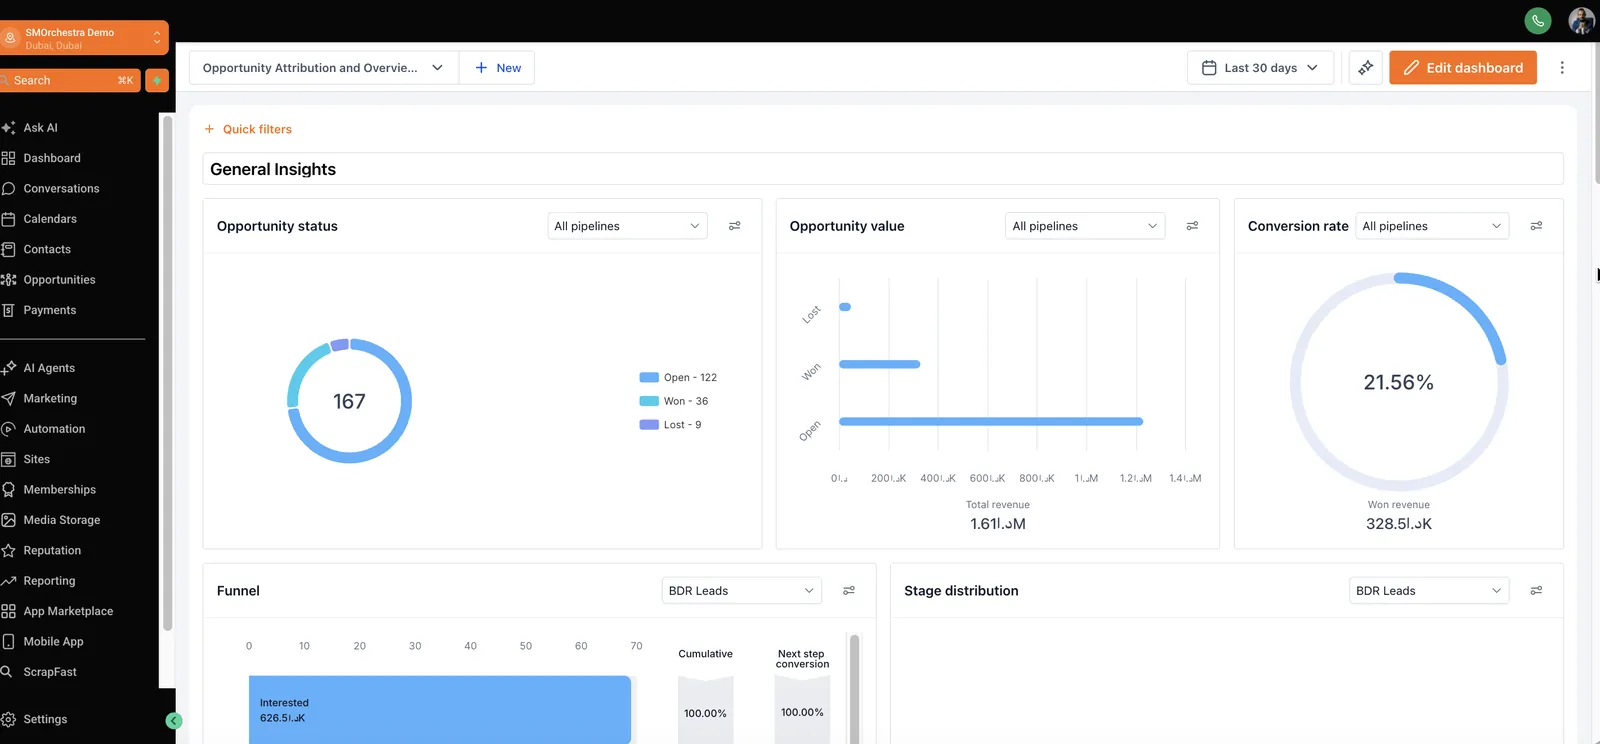The width and height of the screenshot is (1600, 744).
Task: Open SMOrchestra Demo account switcher
Action: pyautogui.click(x=82, y=38)
